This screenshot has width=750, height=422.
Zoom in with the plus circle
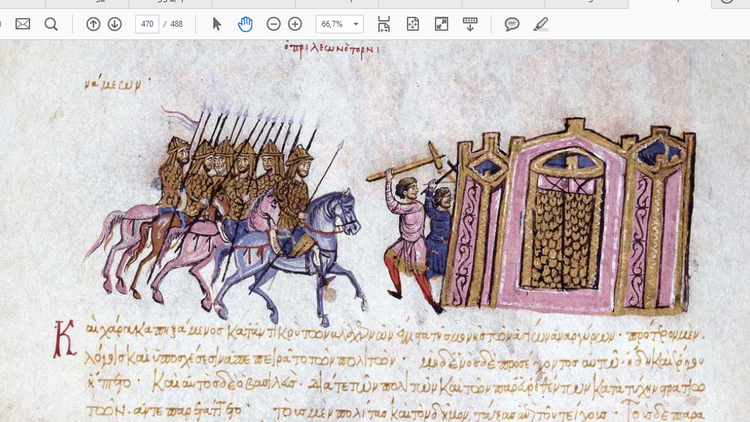295,24
